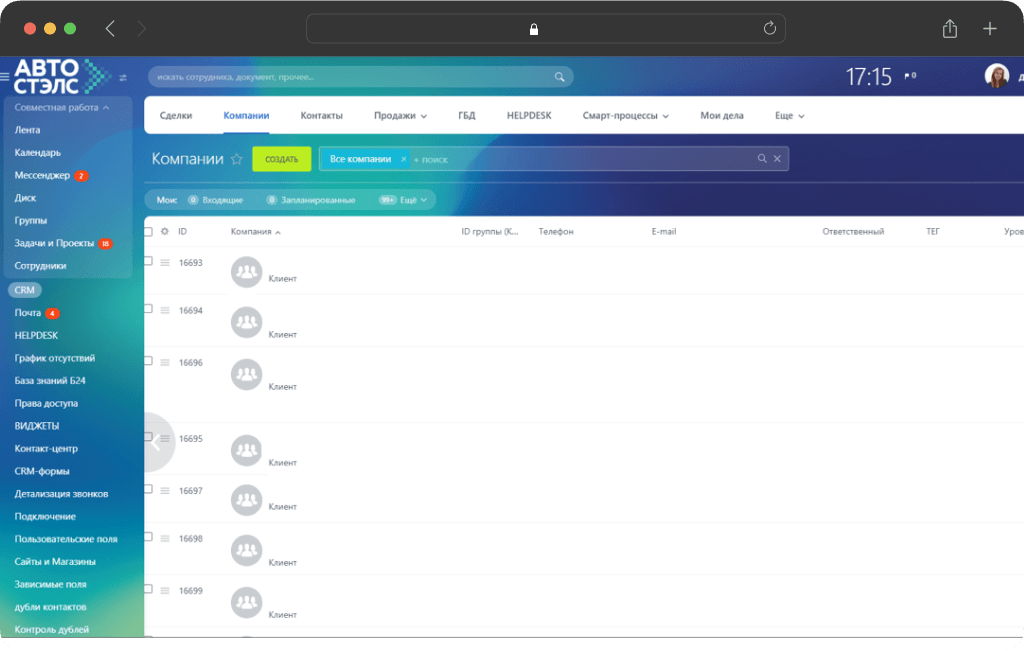Toggle select-all checkbox in table header
Screen dimensions: 1024x651
tap(148, 231)
